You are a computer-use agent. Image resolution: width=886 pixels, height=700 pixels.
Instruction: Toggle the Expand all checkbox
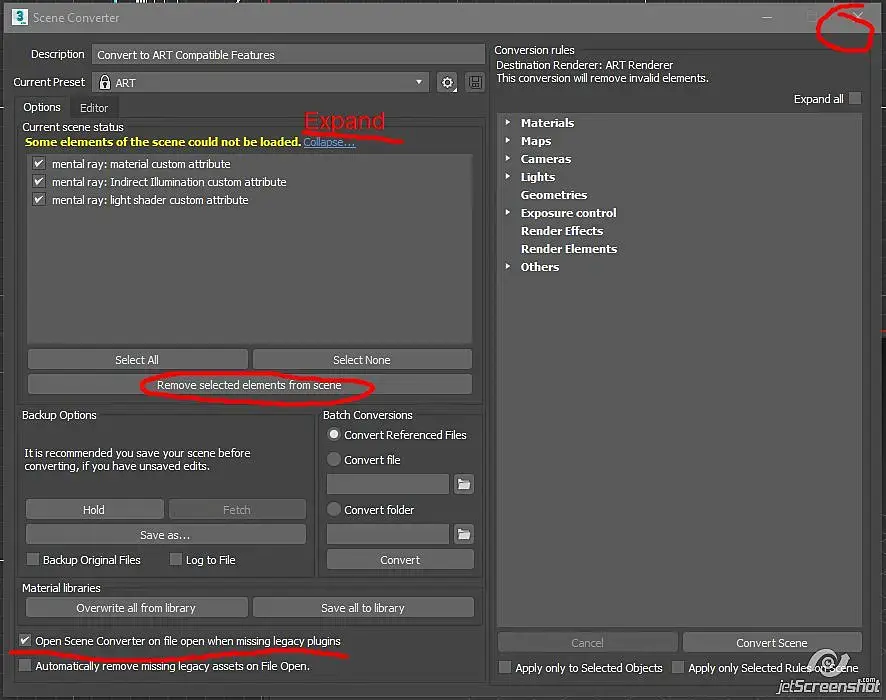[x=855, y=98]
